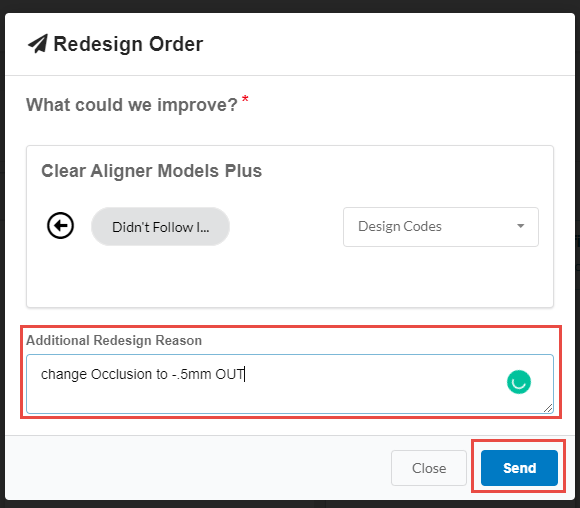Click the Design Codes caret arrow
Viewport: 580px width, 508px height.
point(520,226)
